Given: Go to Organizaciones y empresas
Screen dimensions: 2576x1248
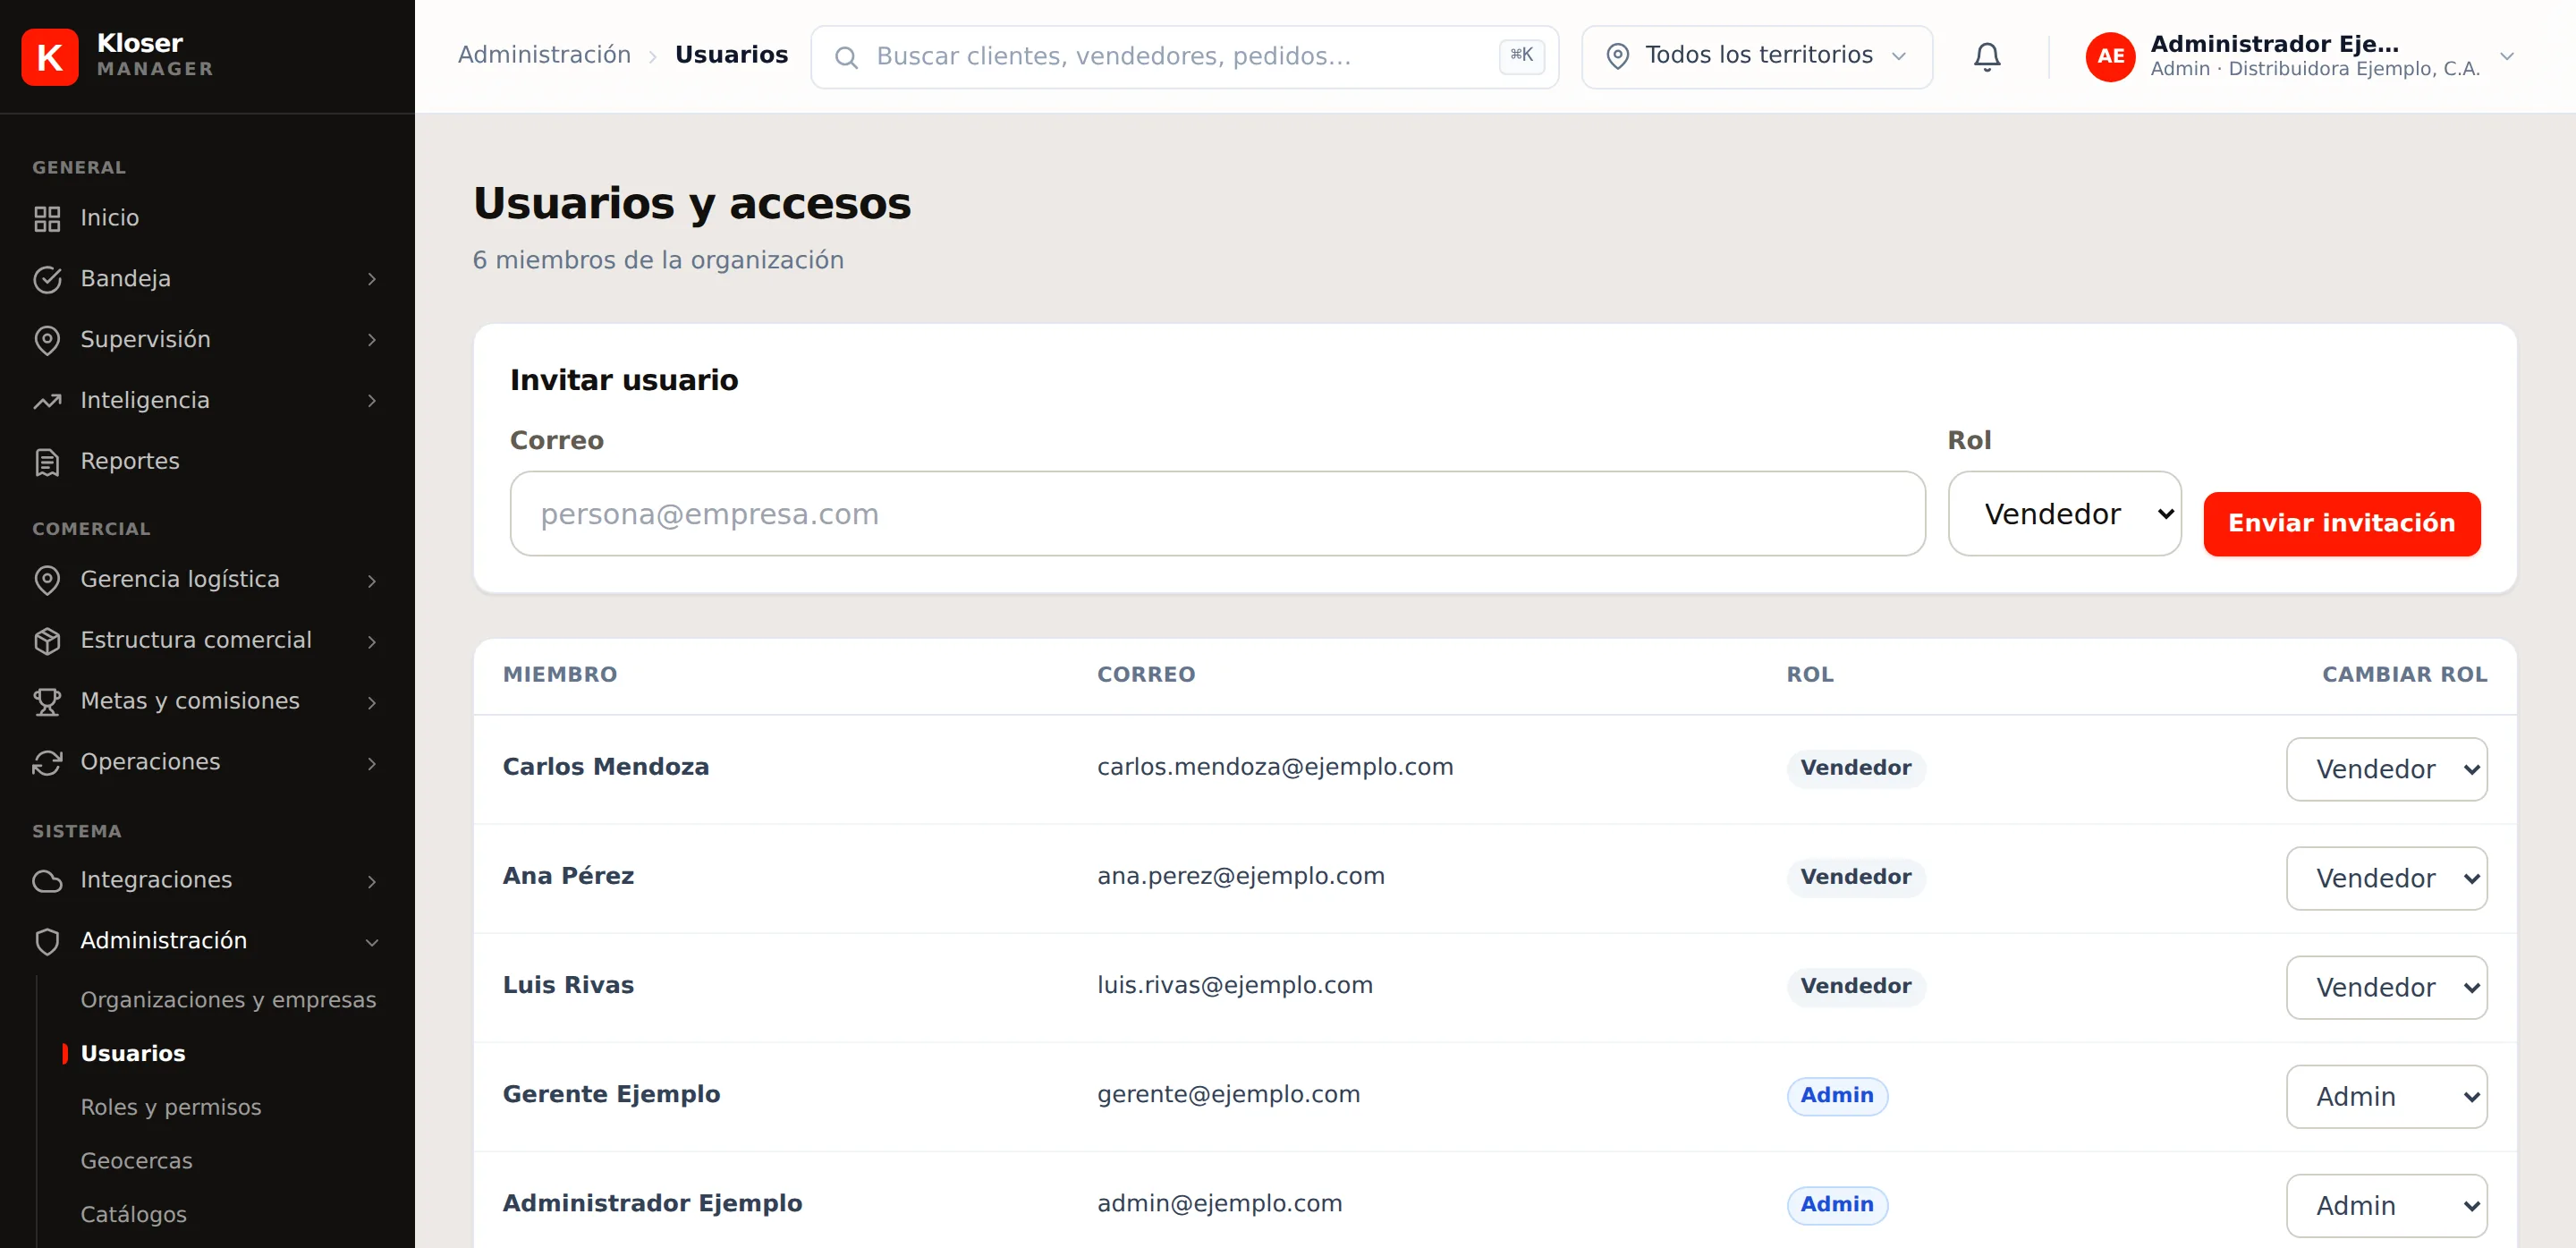Looking at the screenshot, I should tap(228, 1000).
